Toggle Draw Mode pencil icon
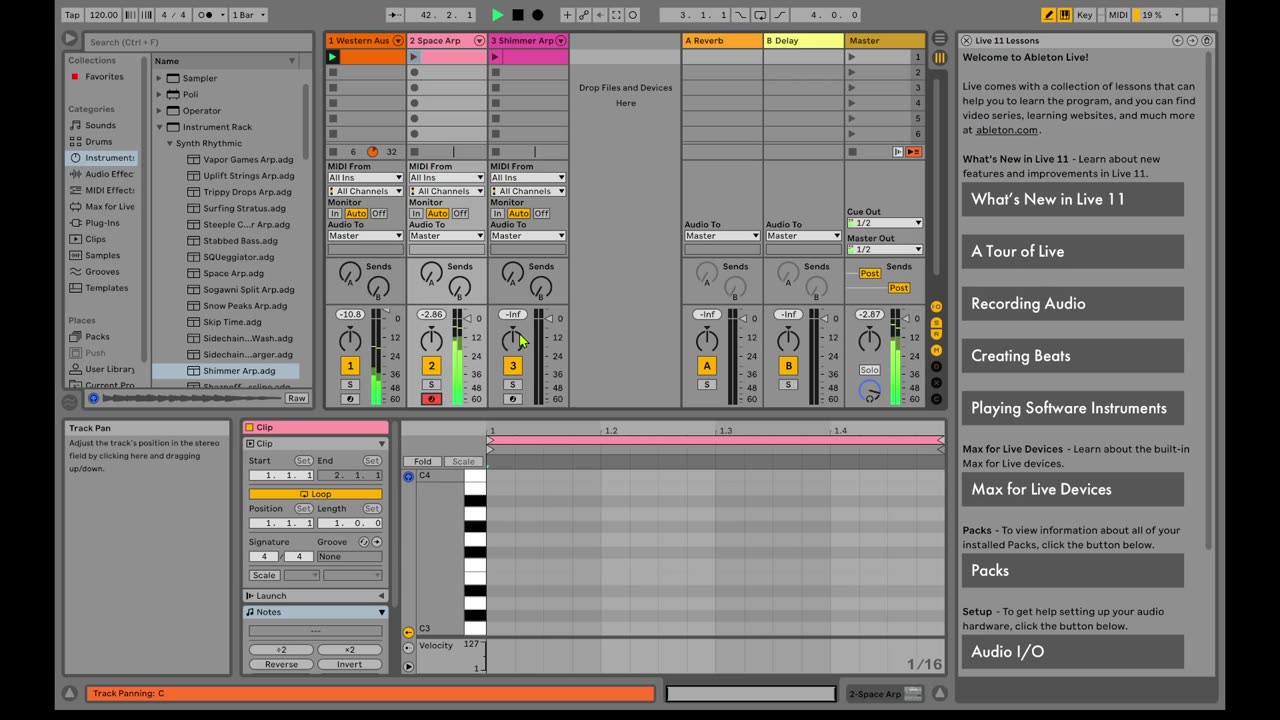This screenshot has height=720, width=1280. tap(1048, 15)
